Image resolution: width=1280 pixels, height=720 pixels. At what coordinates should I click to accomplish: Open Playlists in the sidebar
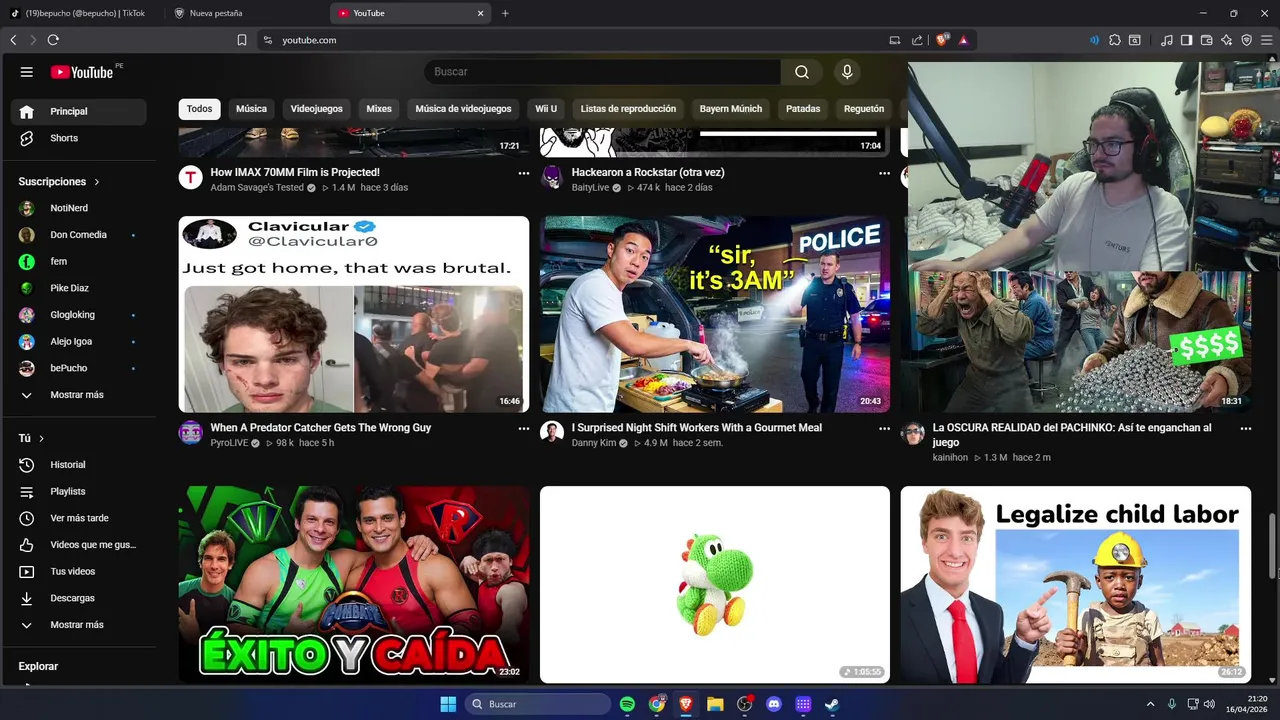(78, 491)
